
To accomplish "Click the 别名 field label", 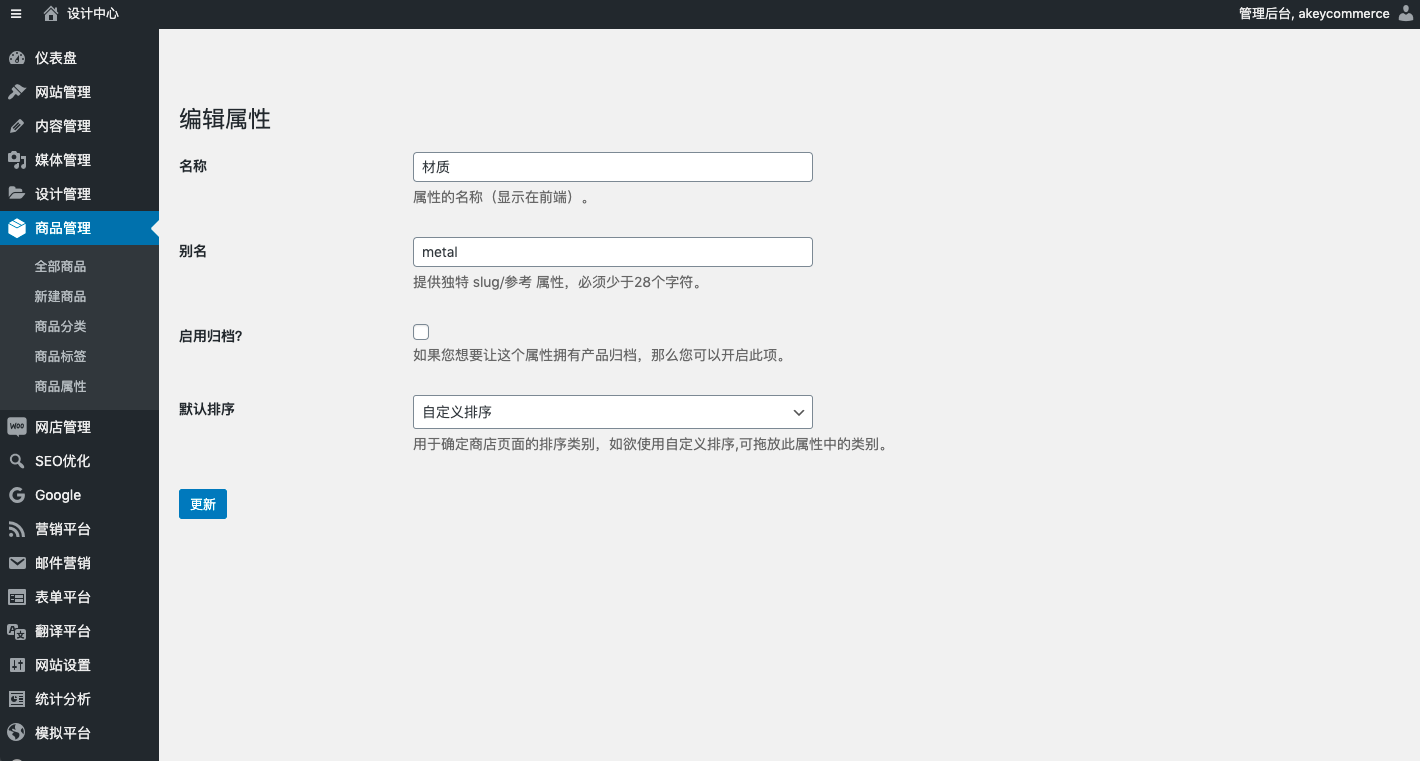I will (193, 251).
